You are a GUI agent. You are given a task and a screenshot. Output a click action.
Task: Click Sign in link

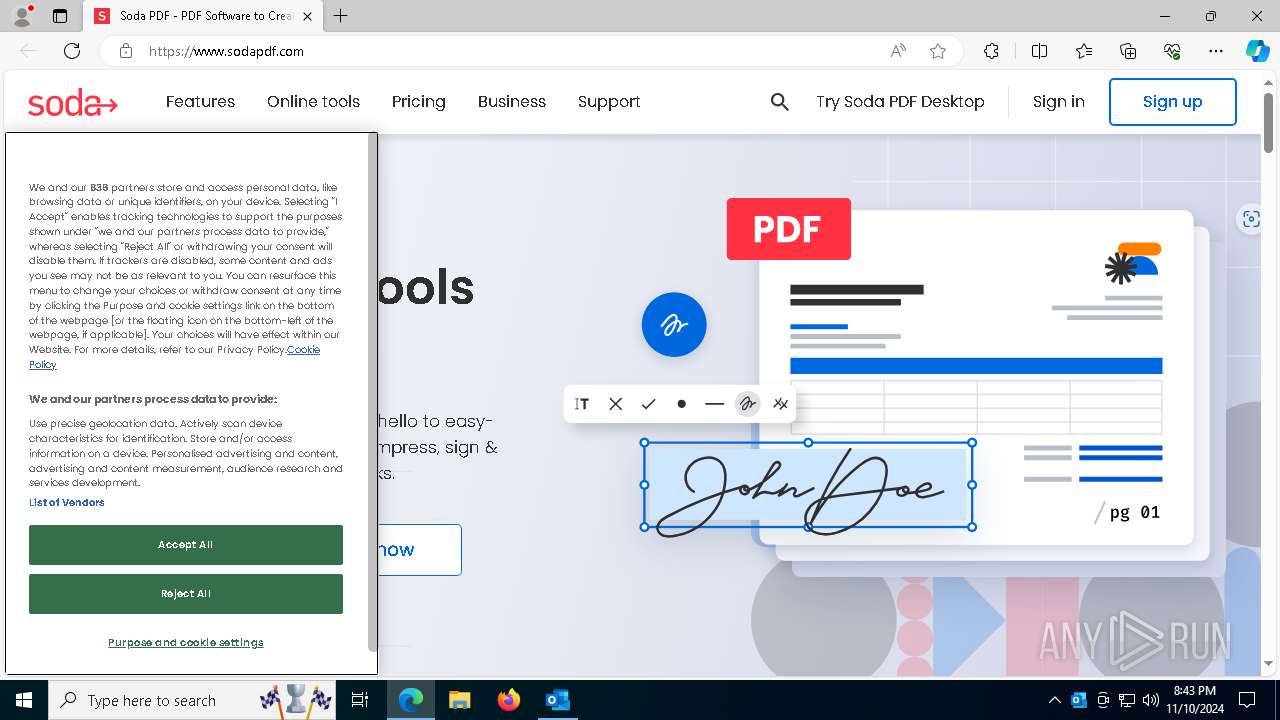[1058, 102]
